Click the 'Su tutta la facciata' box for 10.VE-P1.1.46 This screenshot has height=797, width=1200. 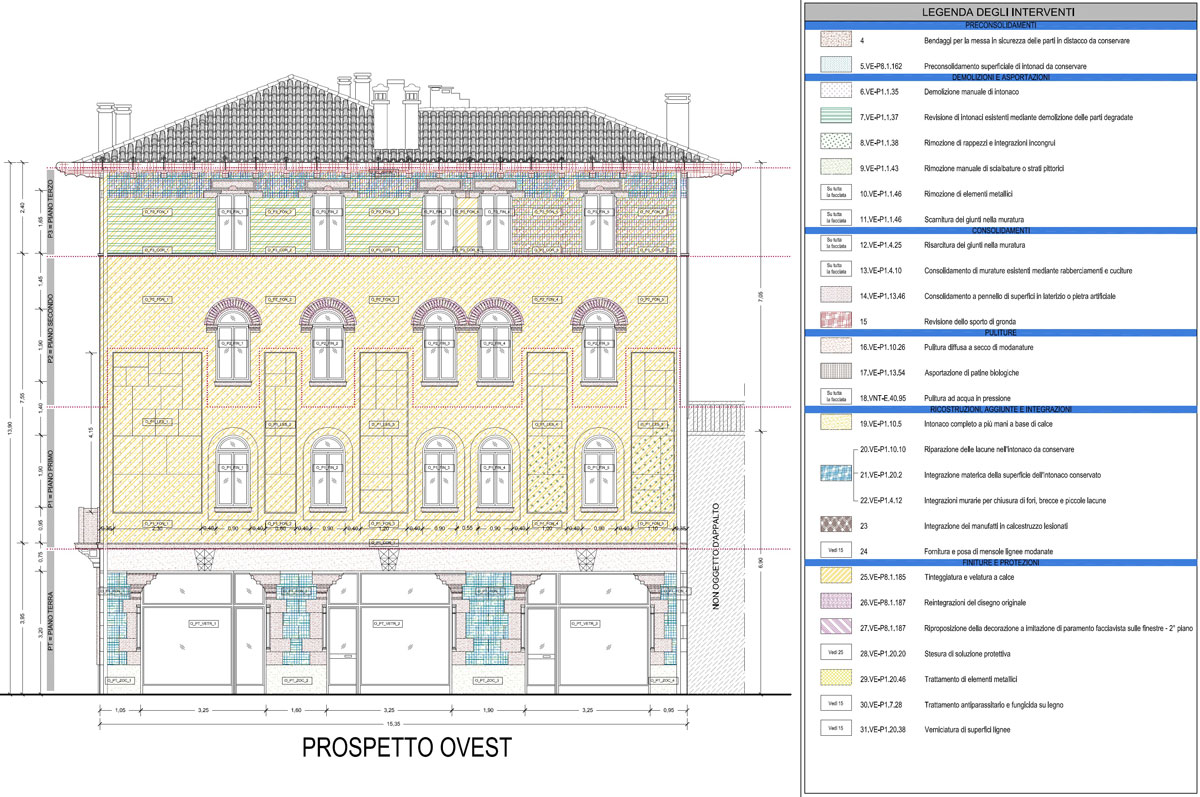click(833, 193)
